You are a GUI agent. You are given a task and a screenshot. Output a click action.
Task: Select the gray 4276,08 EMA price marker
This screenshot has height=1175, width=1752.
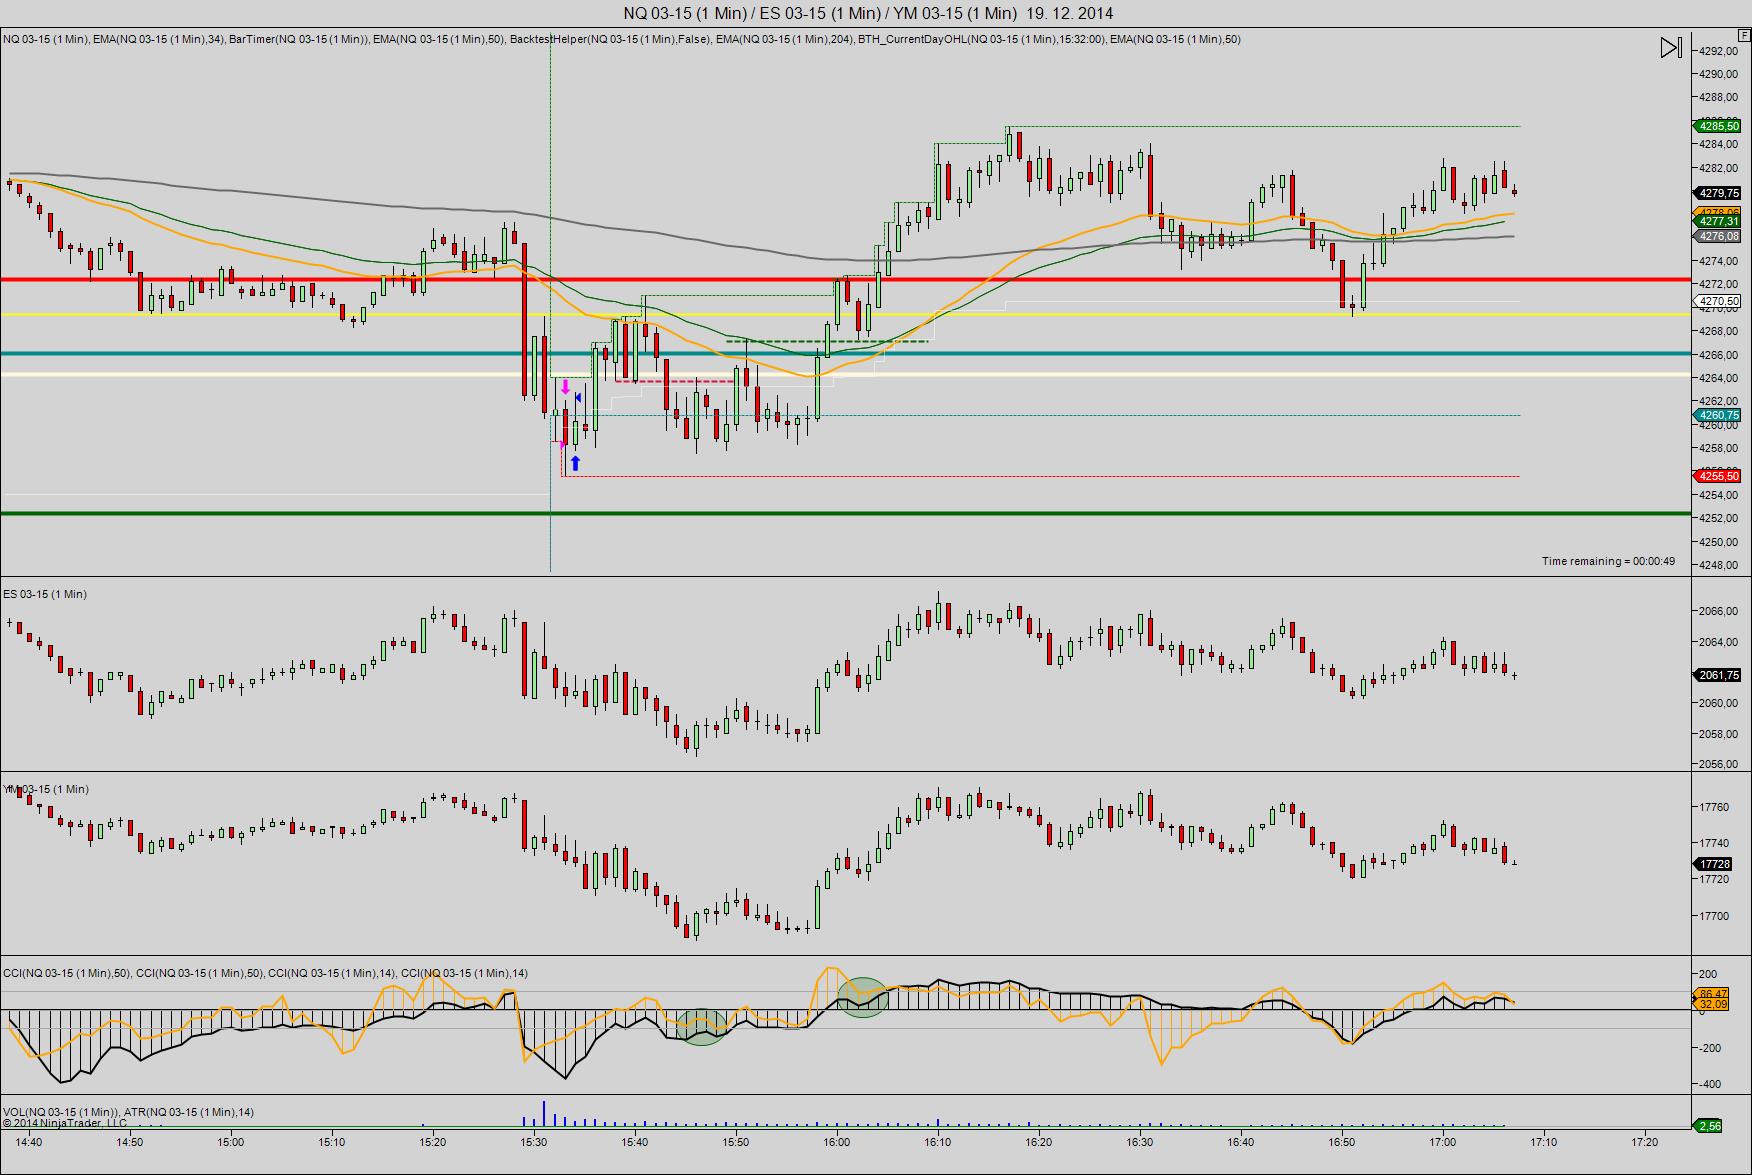(x=1718, y=236)
